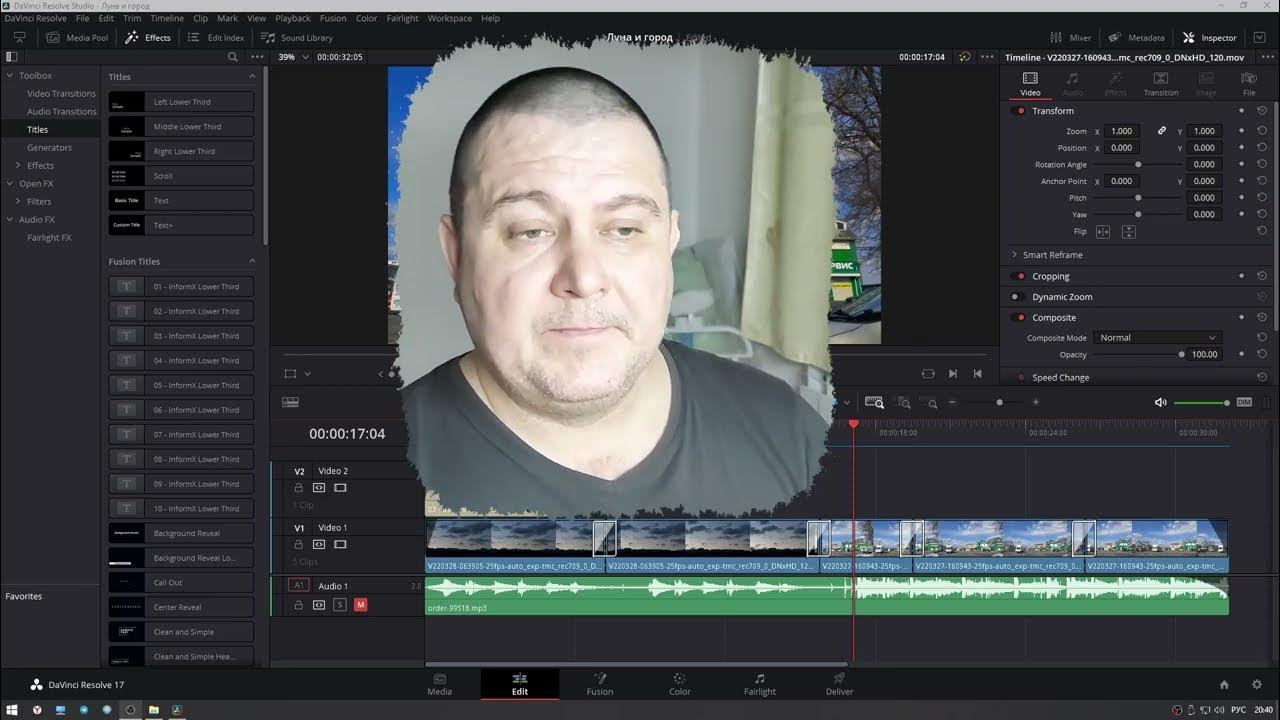This screenshot has height=720, width=1280.
Task: Open the File inspector tab
Action: [1249, 84]
